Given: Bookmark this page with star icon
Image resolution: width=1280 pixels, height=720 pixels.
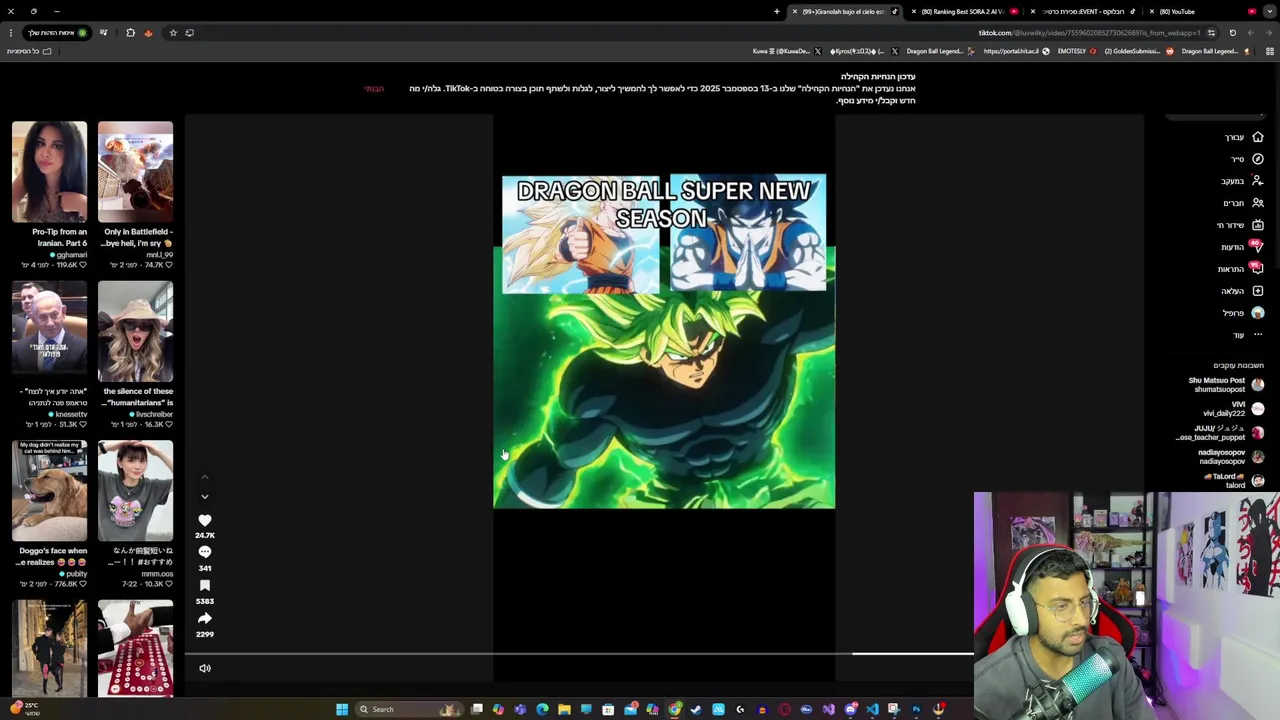Looking at the screenshot, I should pyautogui.click(x=173, y=33).
